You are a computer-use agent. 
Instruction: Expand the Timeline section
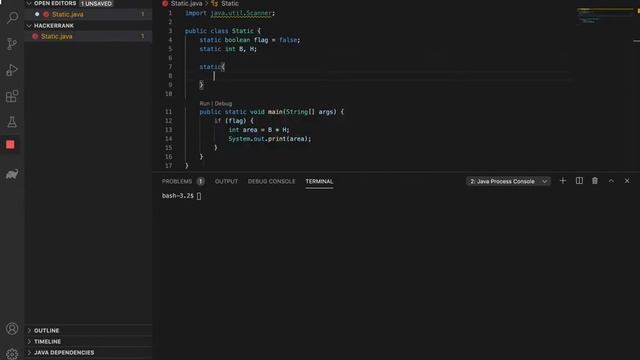pyautogui.click(x=47, y=341)
